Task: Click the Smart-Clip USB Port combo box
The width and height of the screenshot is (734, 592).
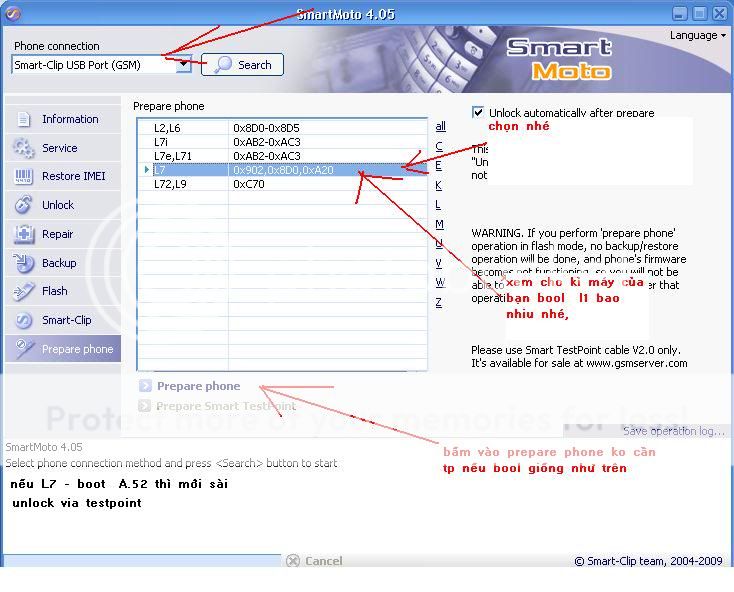Action: tap(101, 65)
